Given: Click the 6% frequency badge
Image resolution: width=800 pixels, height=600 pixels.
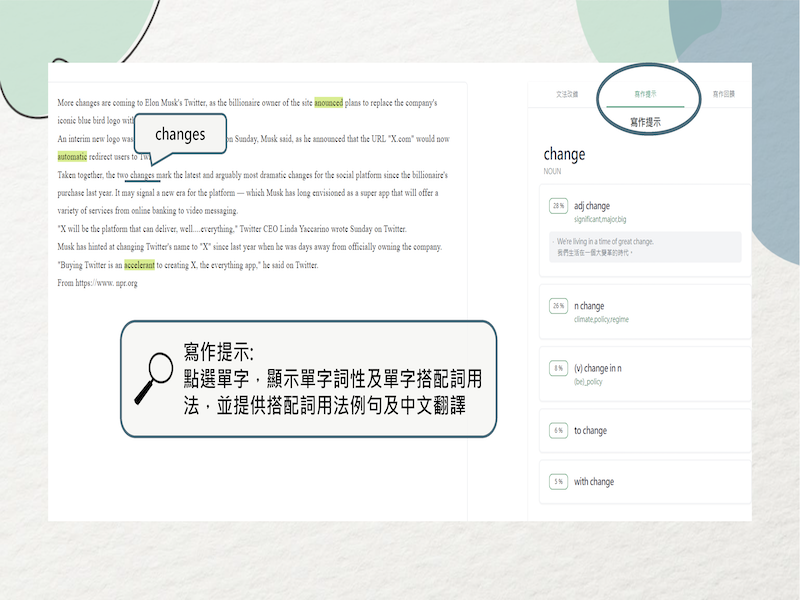Looking at the screenshot, I should click(557, 431).
